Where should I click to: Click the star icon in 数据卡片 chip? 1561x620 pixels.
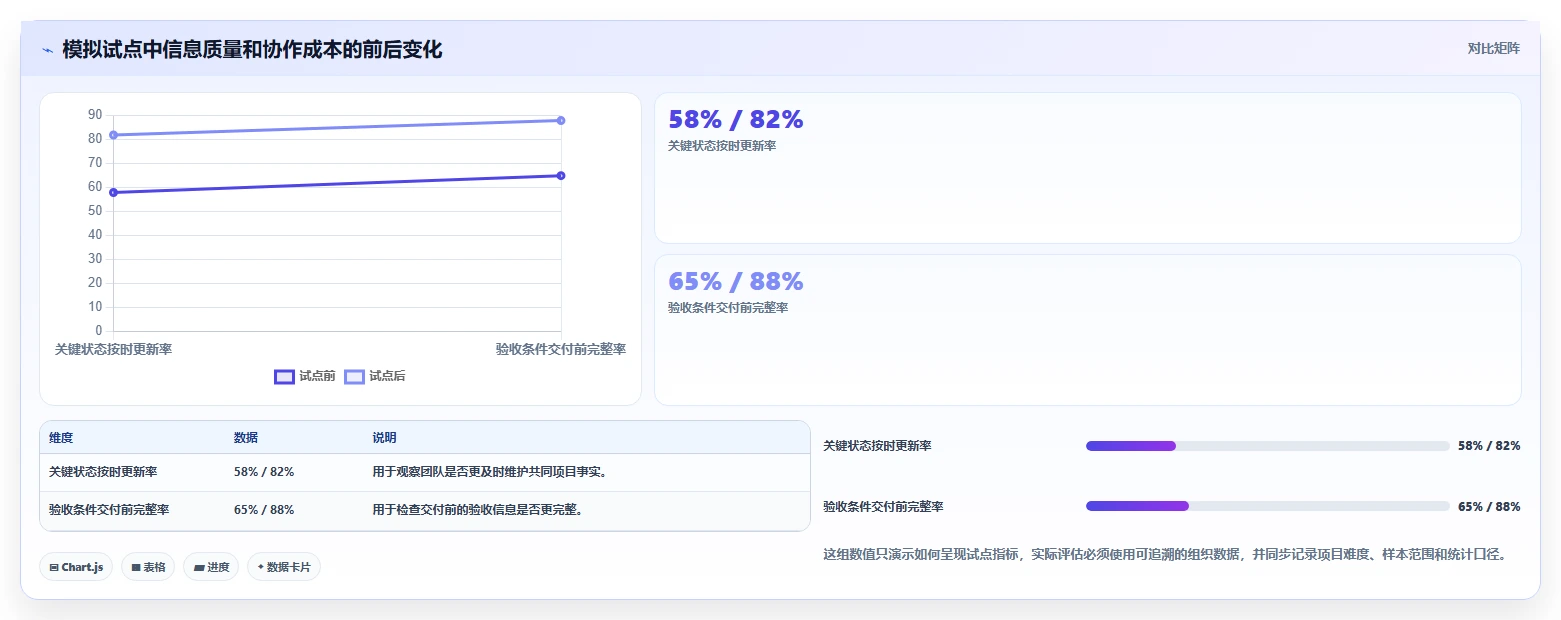[261, 567]
